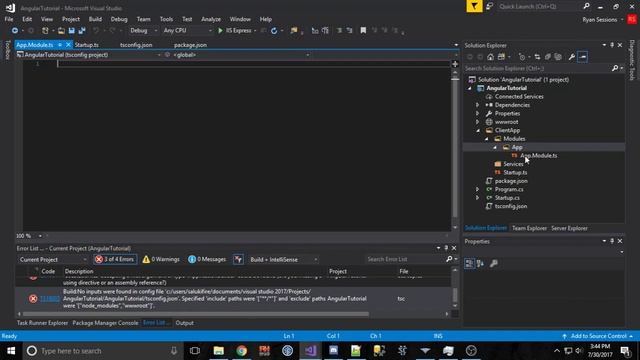Click the Windows taskbar search box

(102, 351)
